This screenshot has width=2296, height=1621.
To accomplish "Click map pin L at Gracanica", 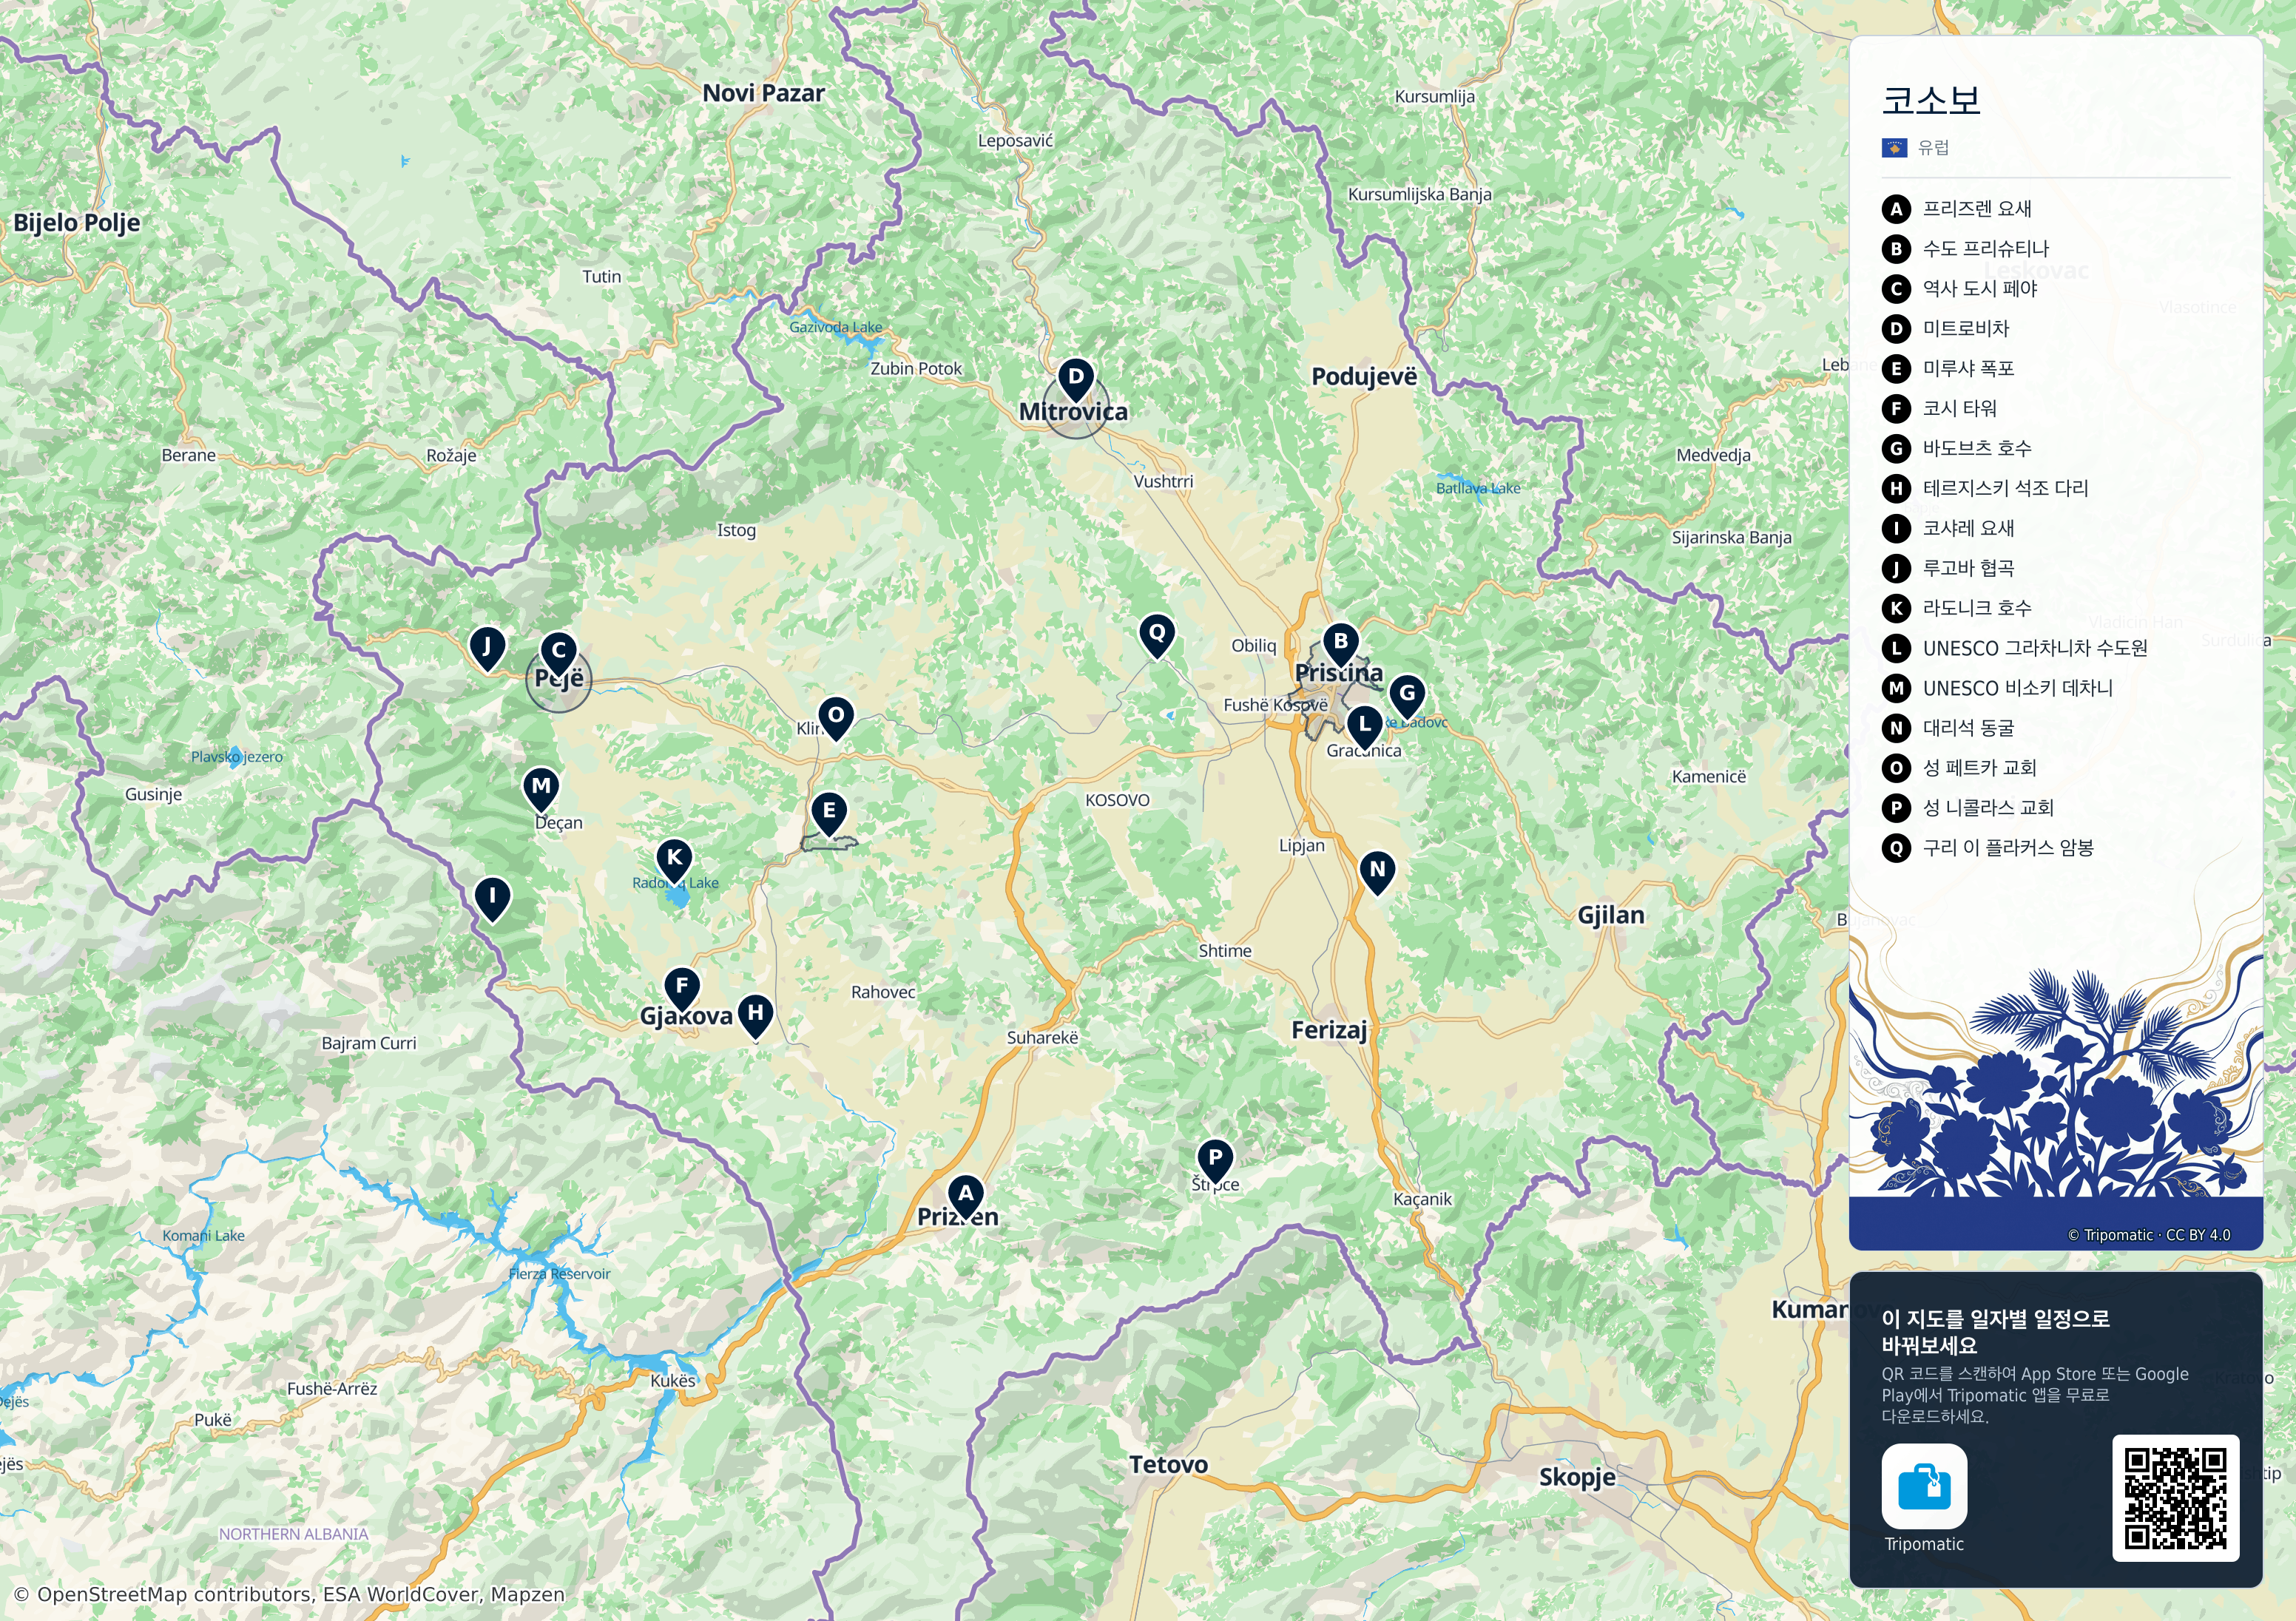I will point(1364,727).
